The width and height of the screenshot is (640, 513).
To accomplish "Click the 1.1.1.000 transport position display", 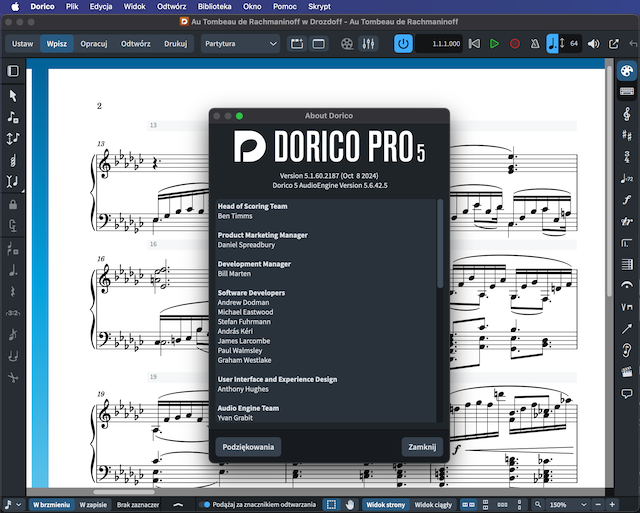I will [439, 44].
